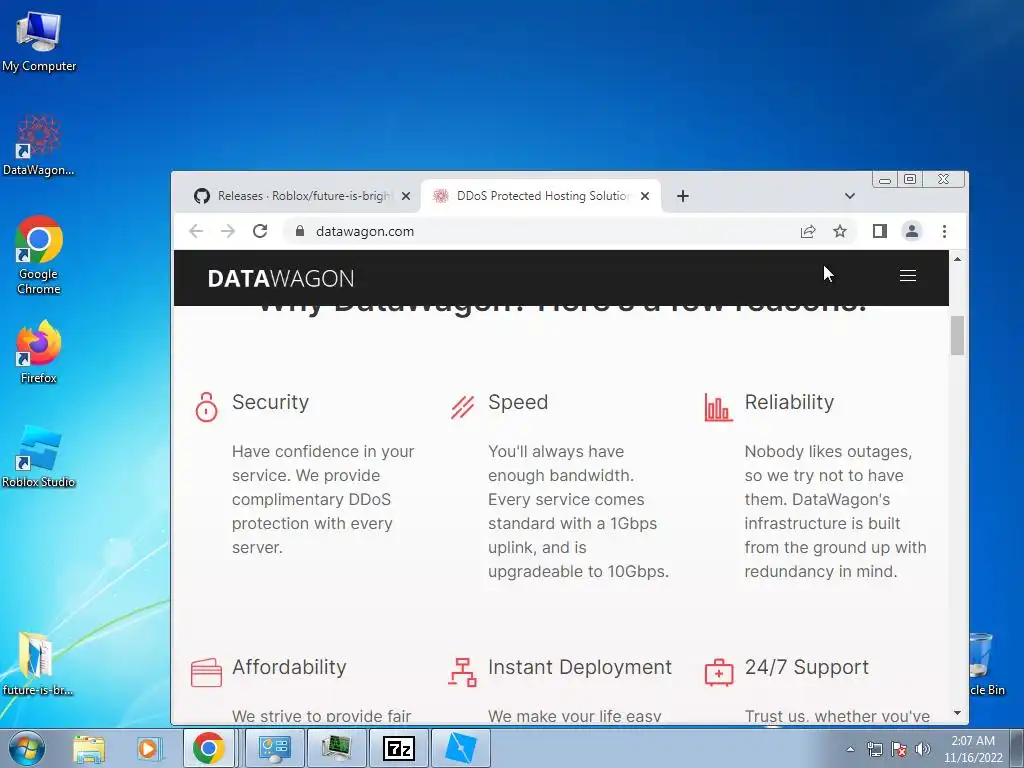Click the Instant Deployment network icon
Screen dimensions: 1024x768
(x=462, y=673)
